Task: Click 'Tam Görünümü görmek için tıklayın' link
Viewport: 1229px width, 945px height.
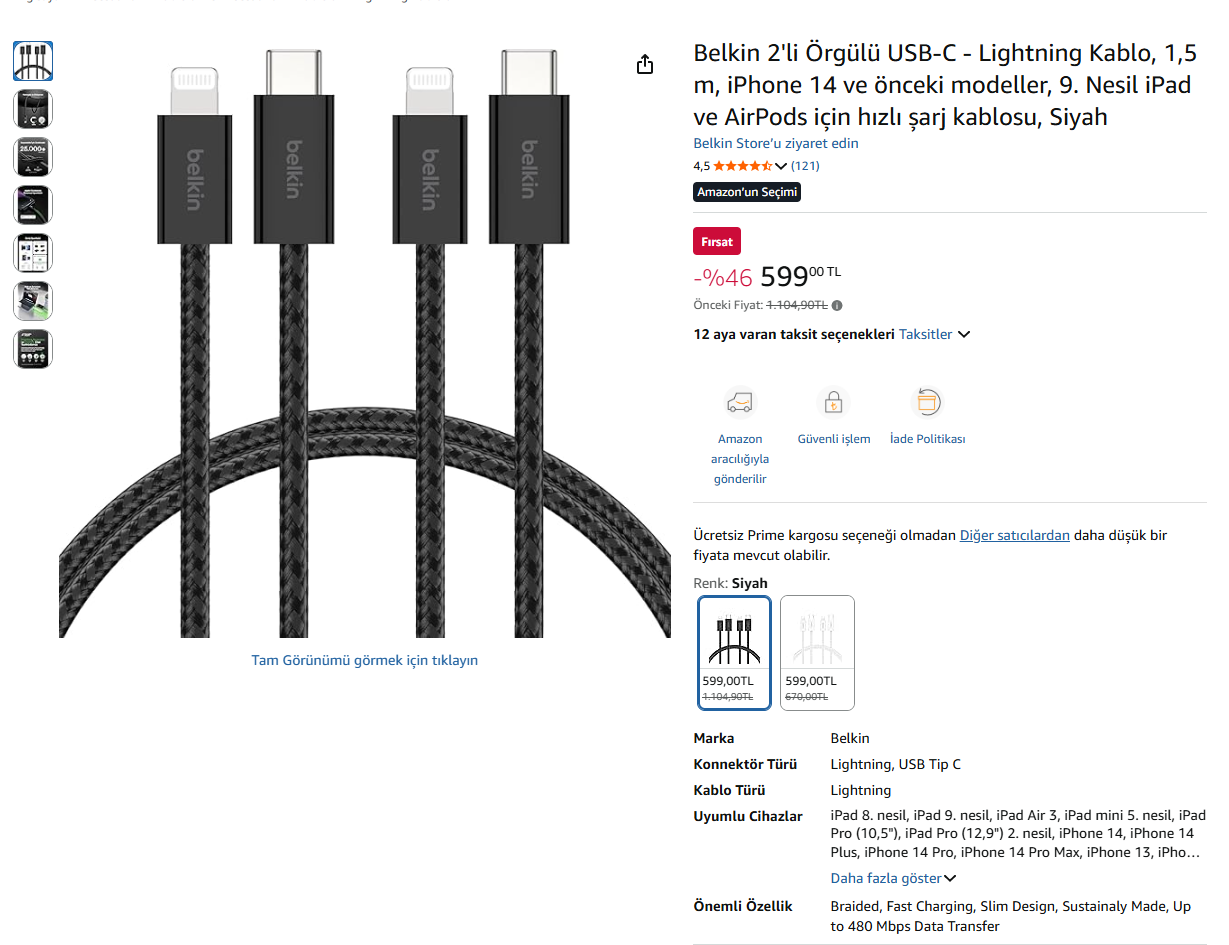Action: pos(364,660)
